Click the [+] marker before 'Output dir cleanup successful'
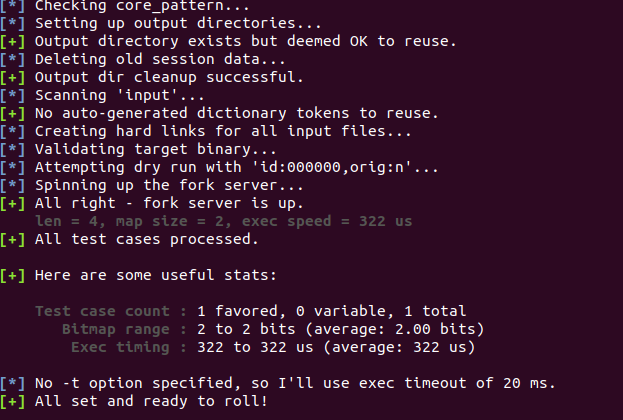The image size is (623, 420). pyautogui.click(x=13, y=77)
